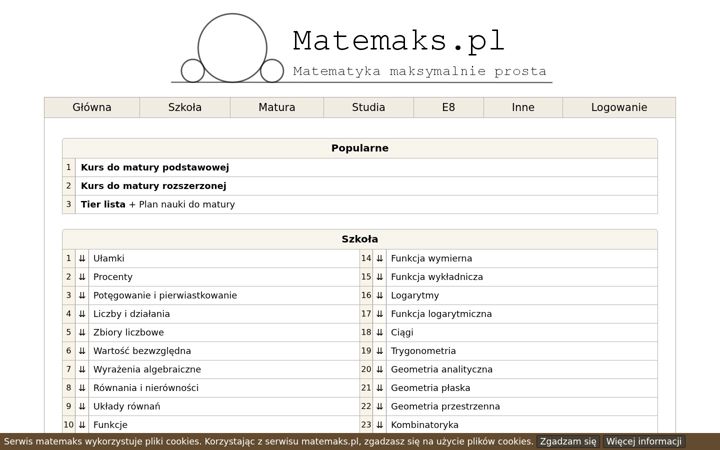720x450 pixels.
Task: Expand the Funkcja wymierna arrow
Action: coord(379,259)
